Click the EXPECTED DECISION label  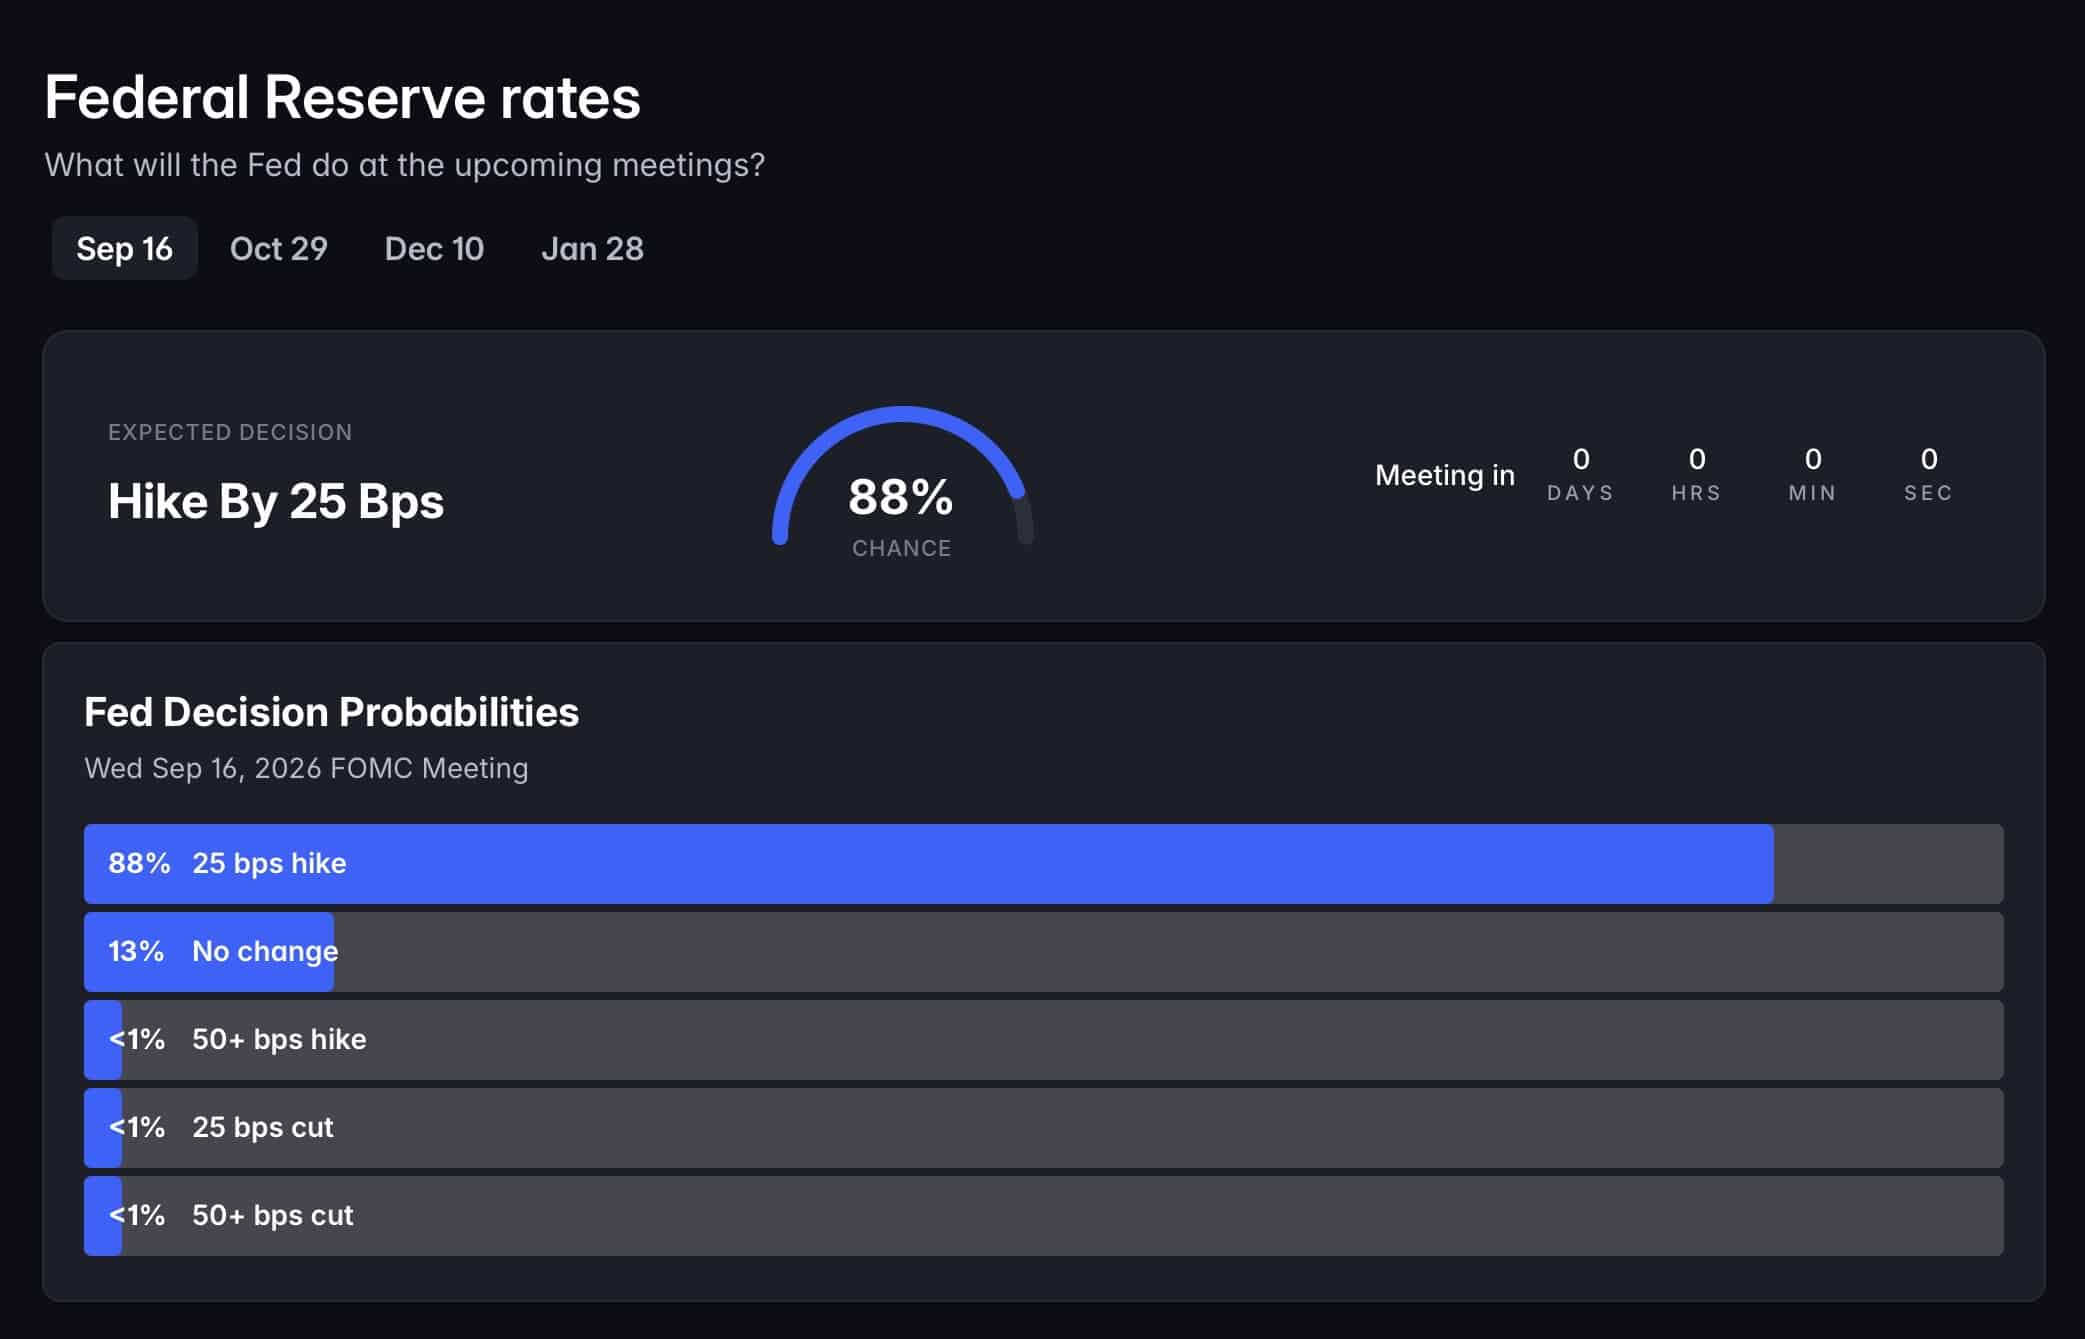pyautogui.click(x=230, y=432)
